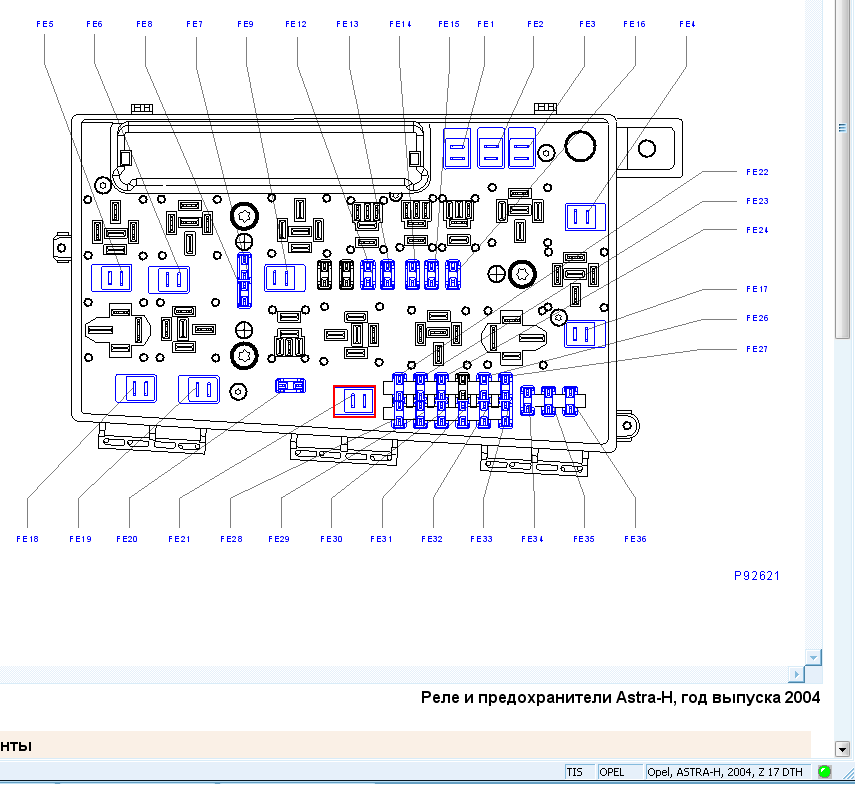
Task: Click the FE33 label at bottom
Action: pyautogui.click(x=481, y=539)
